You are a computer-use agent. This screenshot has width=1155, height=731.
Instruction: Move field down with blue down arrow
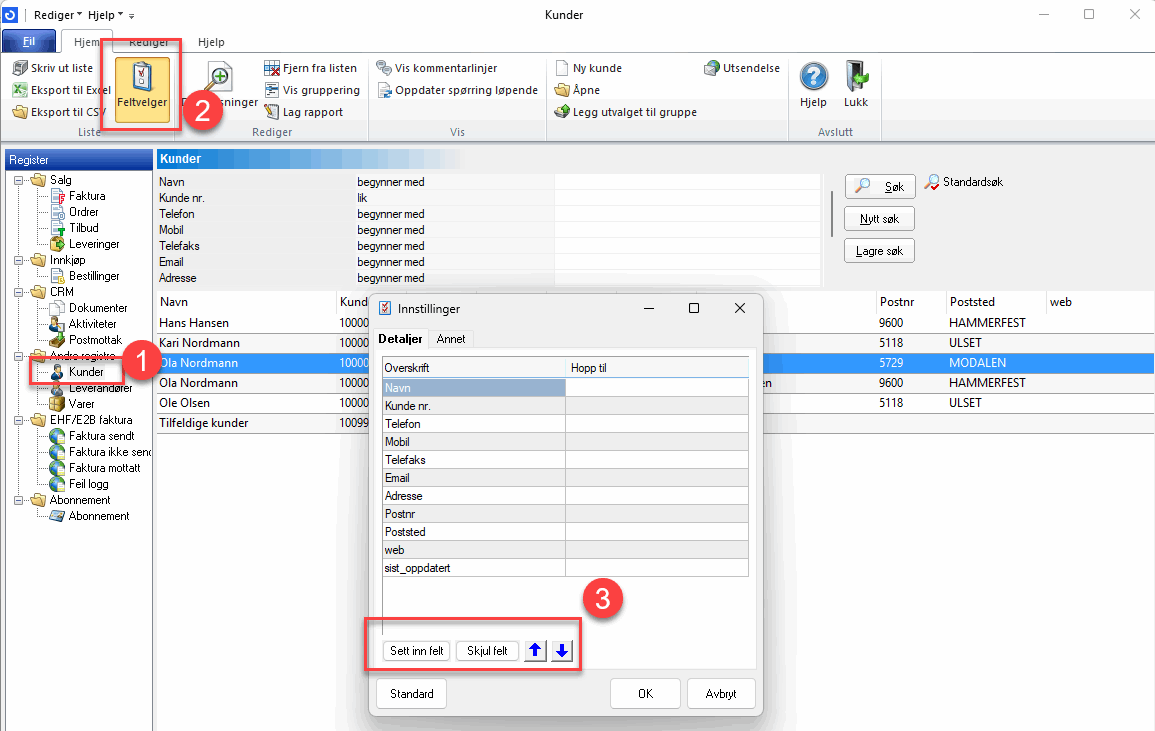click(562, 651)
